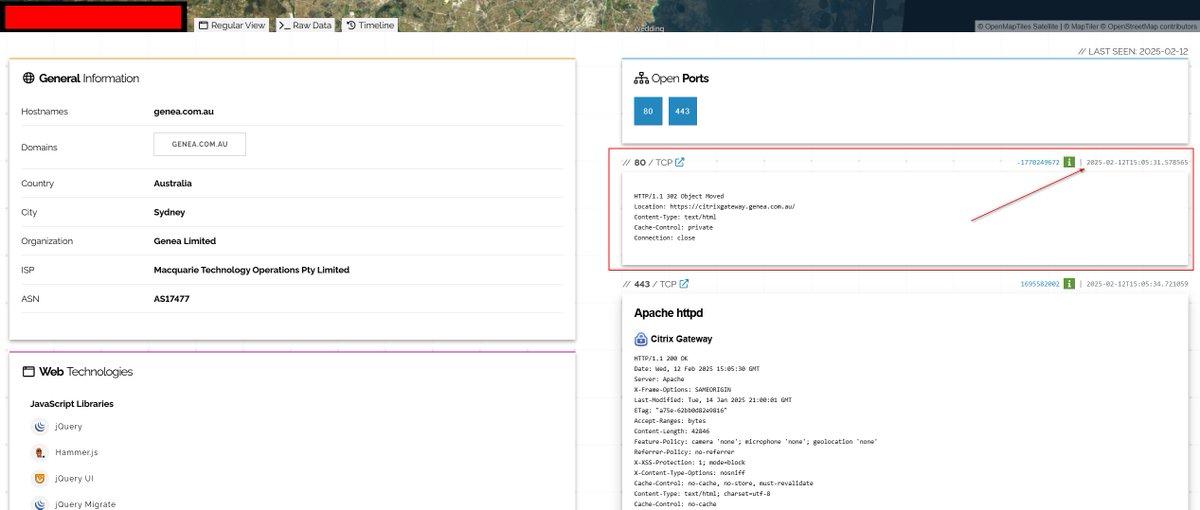Image resolution: width=1200 pixels, height=510 pixels.
Task: Click the hash link -1770249672
Action: point(1038,162)
